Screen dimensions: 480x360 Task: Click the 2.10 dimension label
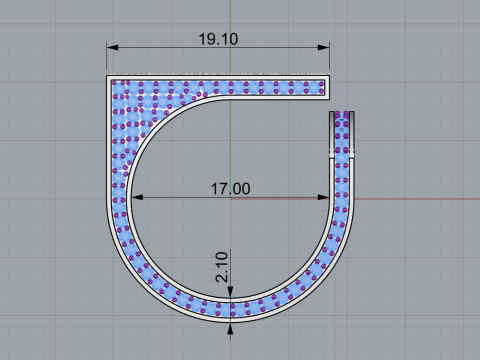click(222, 267)
